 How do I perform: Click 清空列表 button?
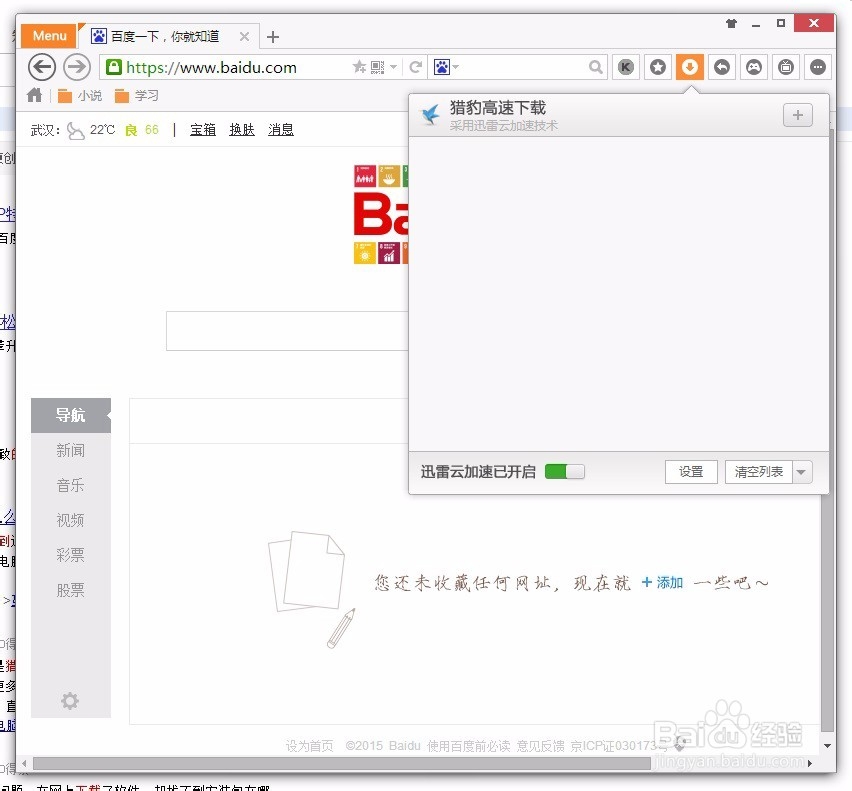pyautogui.click(x=759, y=472)
